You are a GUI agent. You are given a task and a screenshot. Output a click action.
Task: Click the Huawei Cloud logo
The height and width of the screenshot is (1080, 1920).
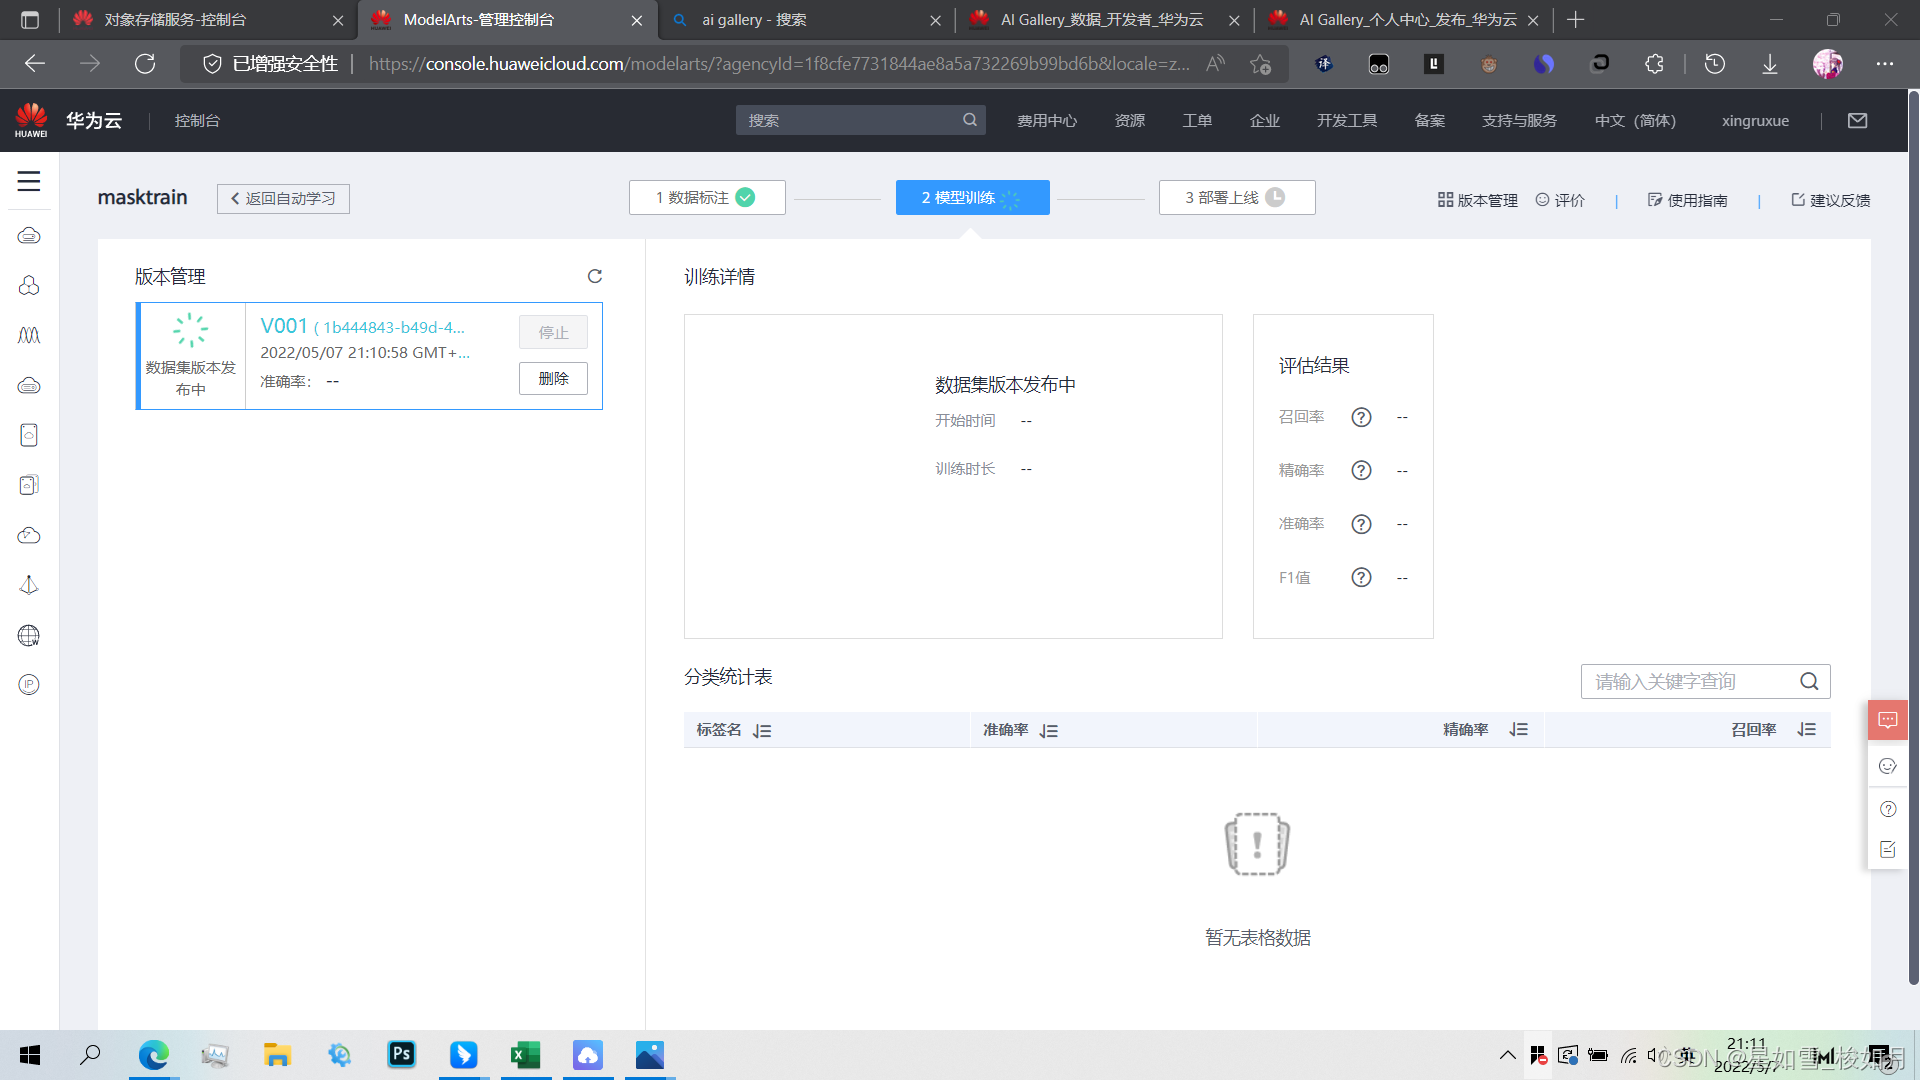pos(31,120)
